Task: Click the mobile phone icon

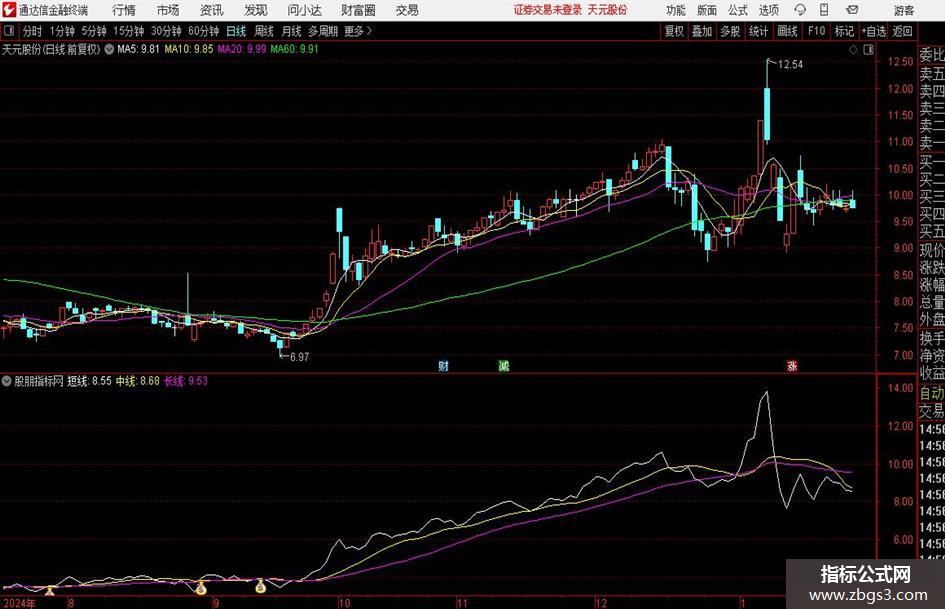Action: [x=824, y=10]
